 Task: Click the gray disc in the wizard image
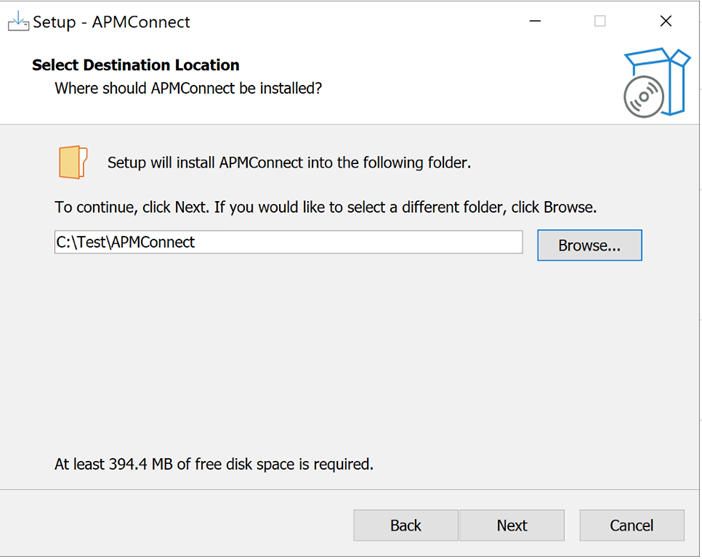click(644, 97)
